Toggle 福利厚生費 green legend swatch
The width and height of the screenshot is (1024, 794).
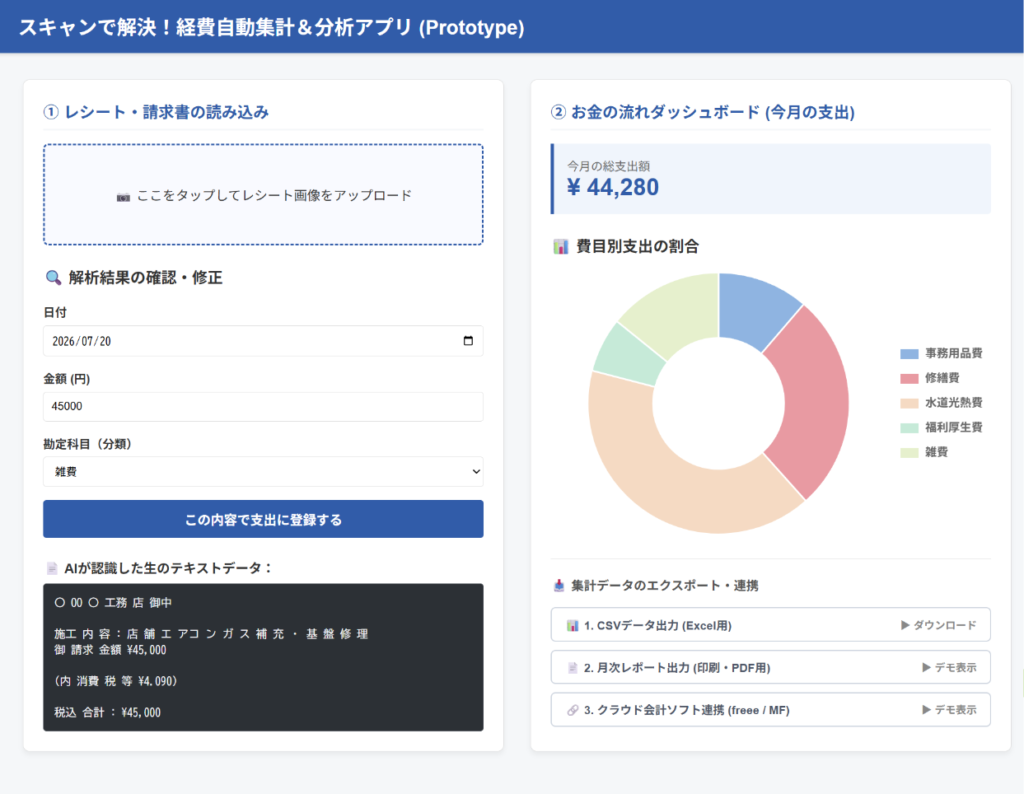pyautogui.click(x=909, y=428)
